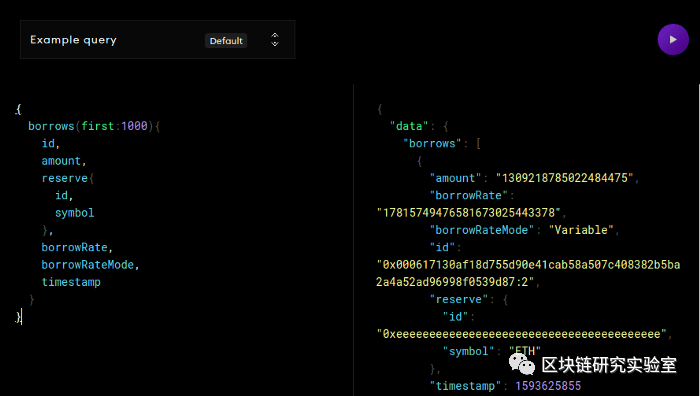Place cursor at closing brace of query
The image size is (700, 396).
pyautogui.click(x=18, y=317)
